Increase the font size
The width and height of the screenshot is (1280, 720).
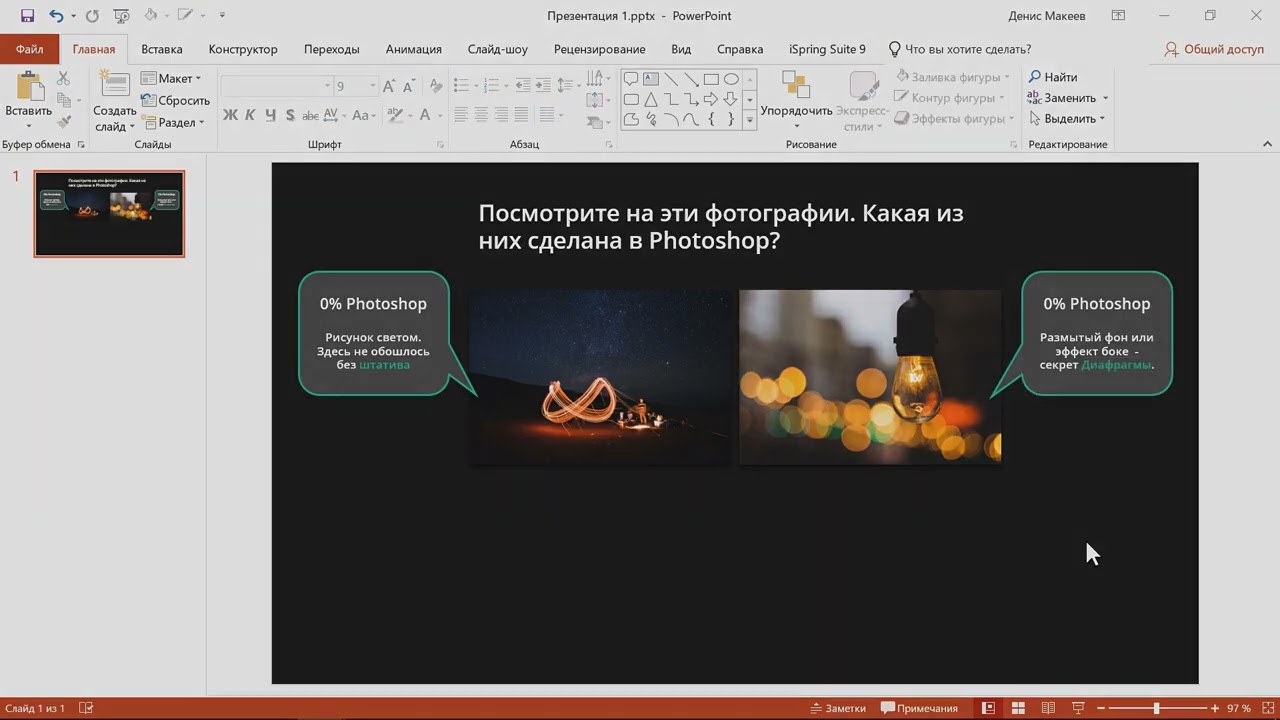[x=389, y=86]
